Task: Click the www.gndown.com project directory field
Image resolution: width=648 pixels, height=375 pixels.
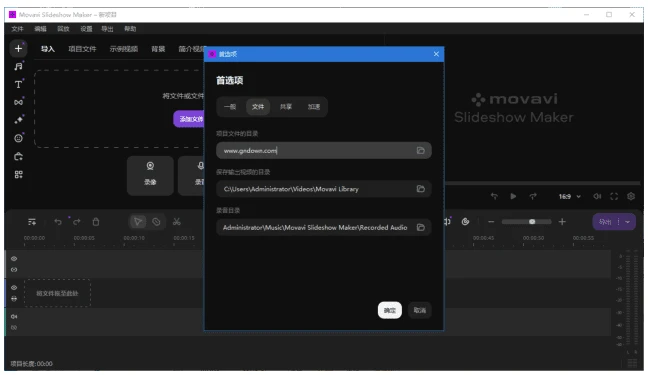Action: point(324,150)
